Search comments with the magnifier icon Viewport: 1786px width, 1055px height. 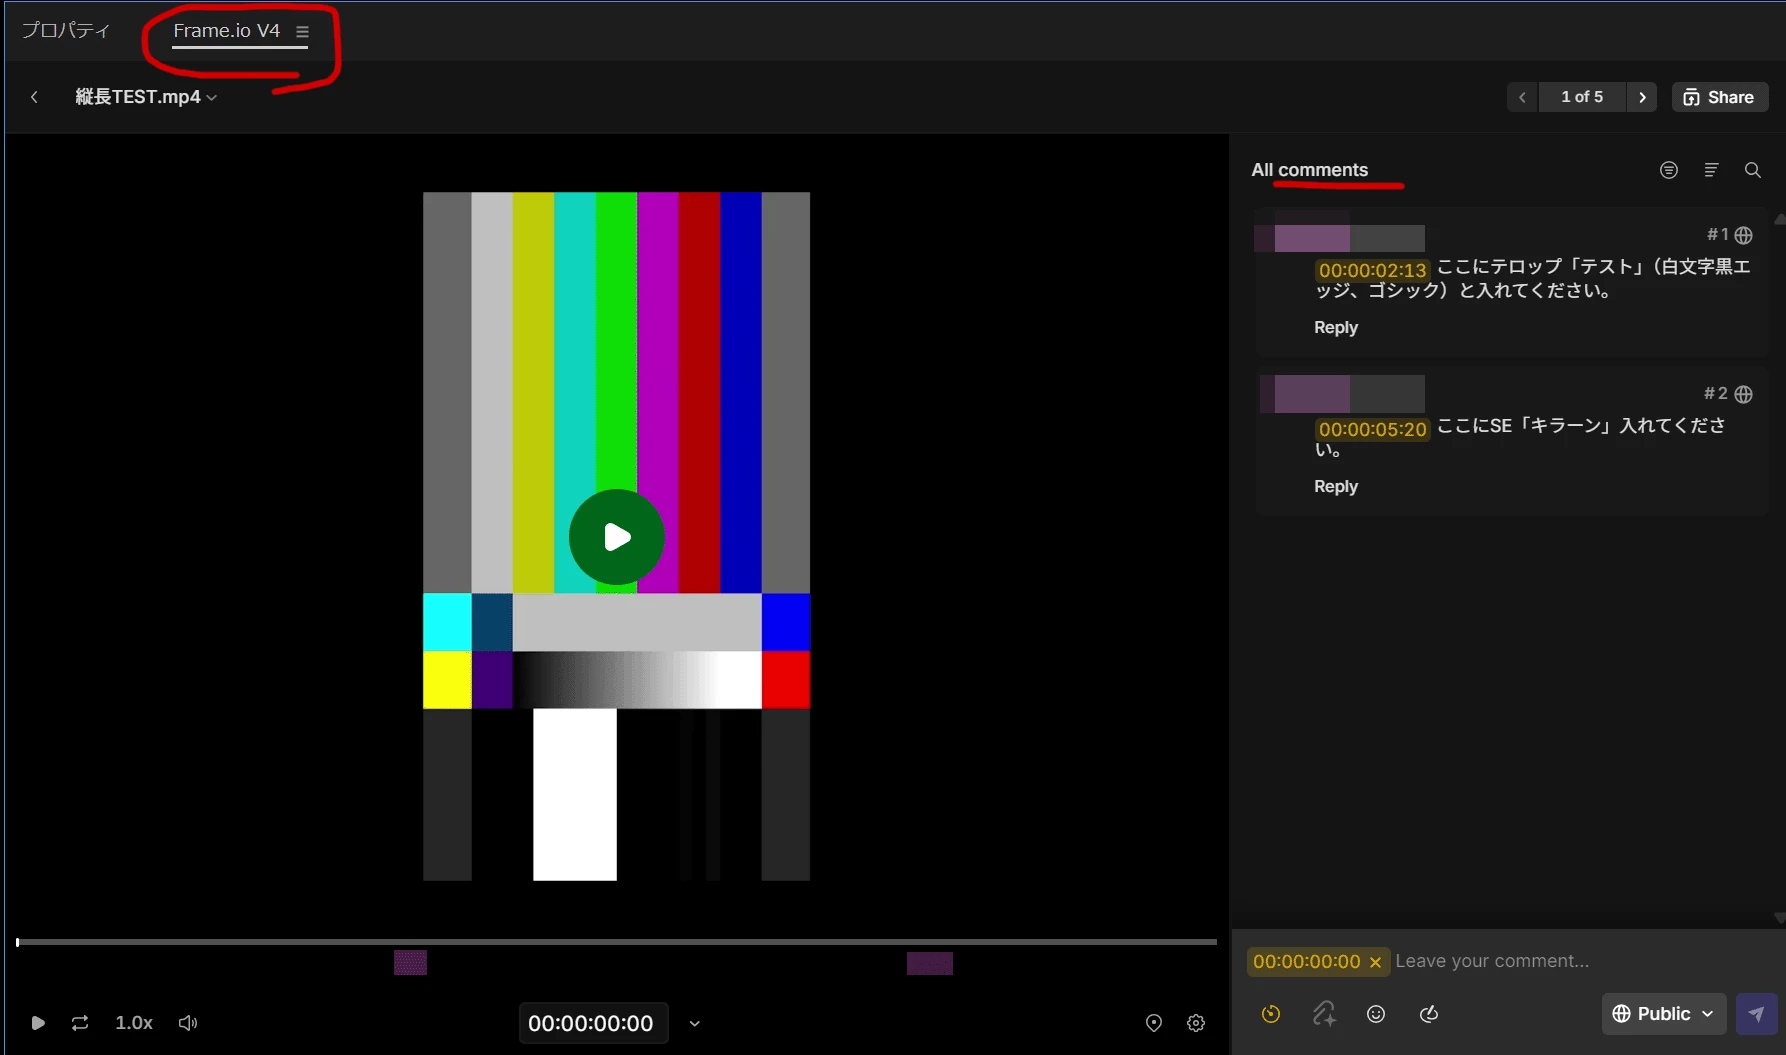(1752, 170)
